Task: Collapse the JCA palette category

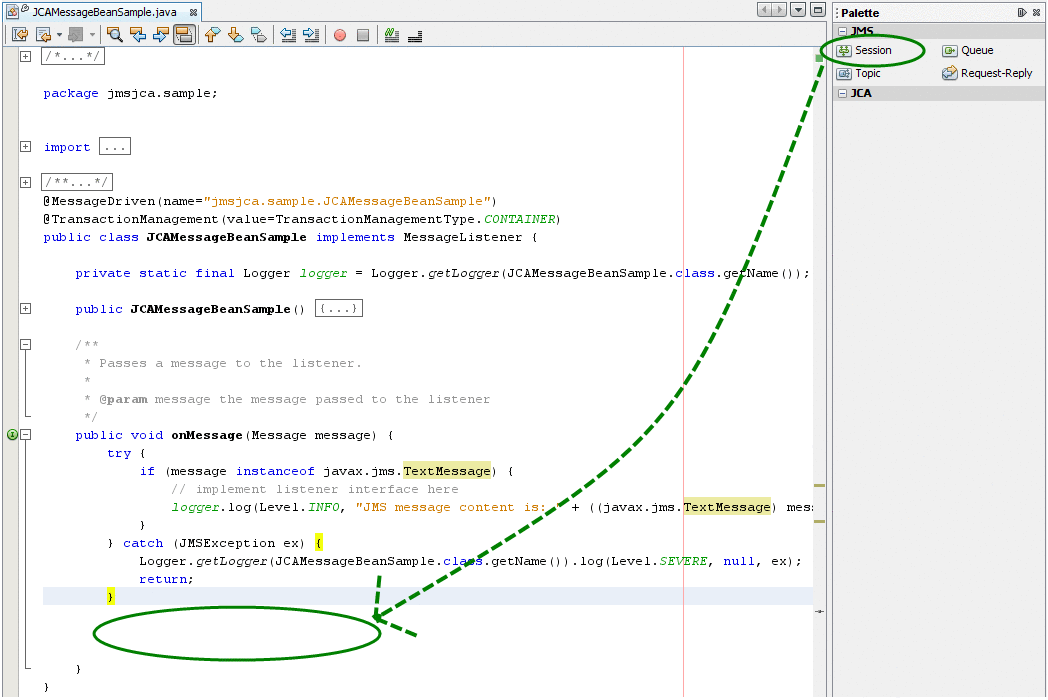Action: click(x=842, y=93)
